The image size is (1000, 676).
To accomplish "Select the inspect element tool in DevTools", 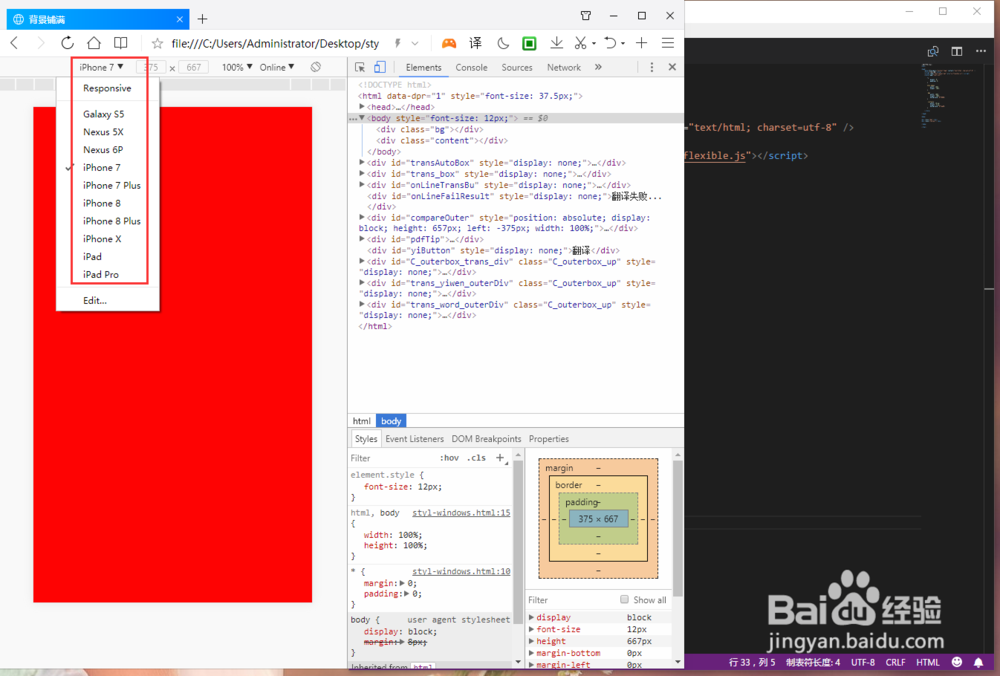I will click(358, 66).
